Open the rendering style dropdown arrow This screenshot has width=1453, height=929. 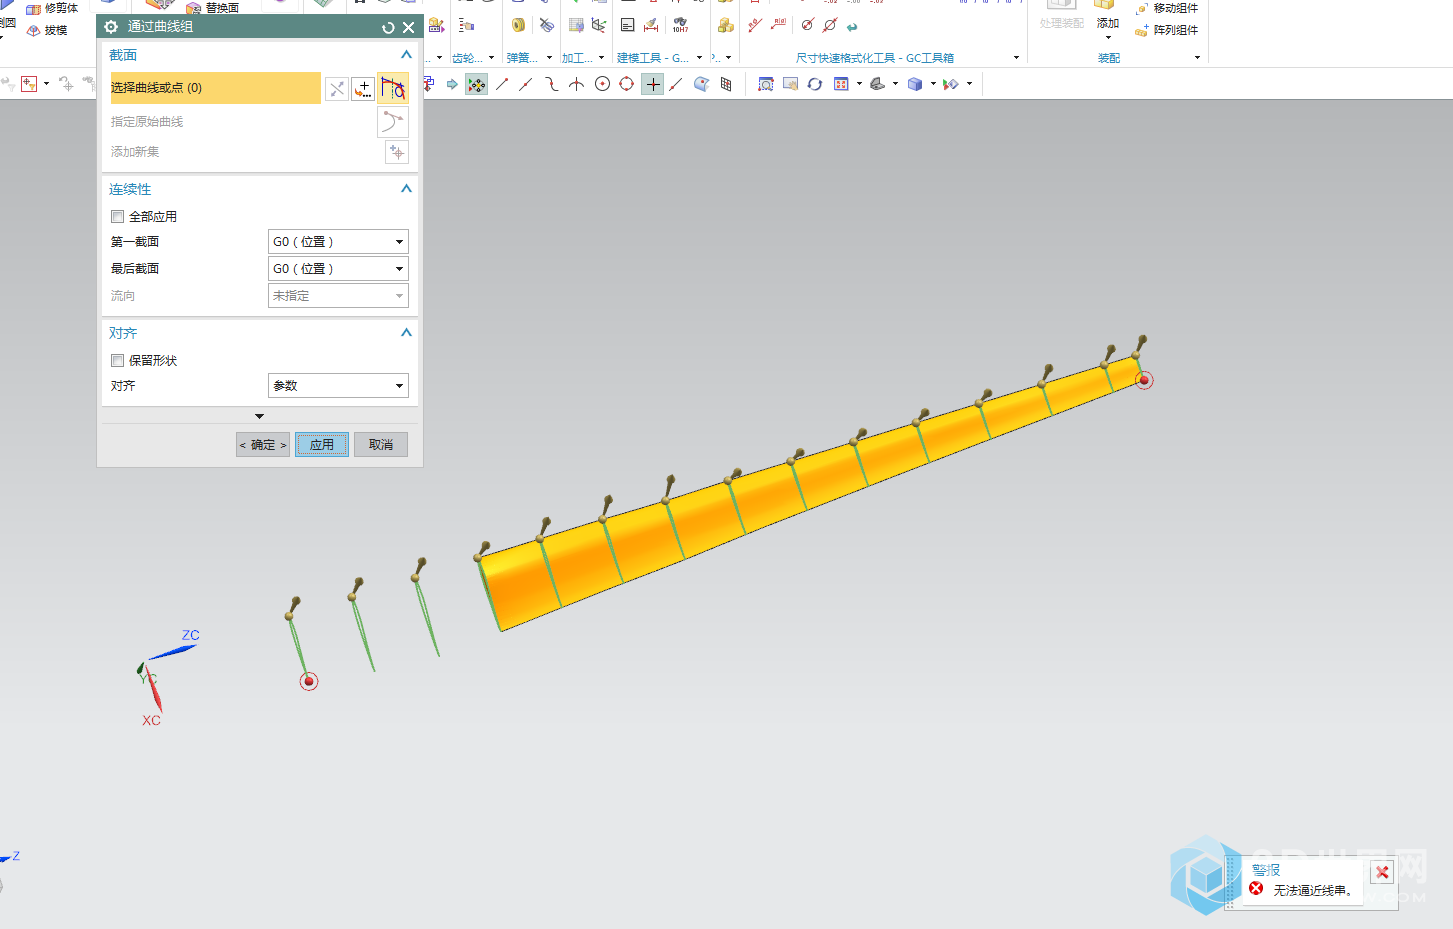pyautogui.click(x=933, y=85)
